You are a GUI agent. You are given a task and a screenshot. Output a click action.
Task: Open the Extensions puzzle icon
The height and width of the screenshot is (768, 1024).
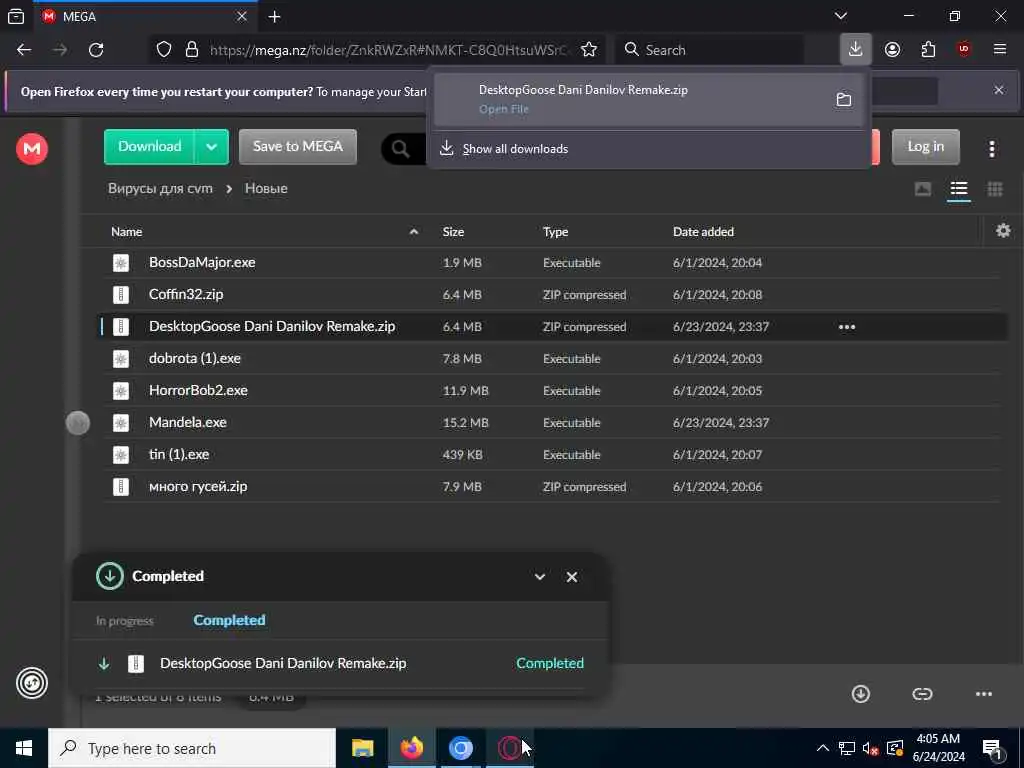click(928, 50)
